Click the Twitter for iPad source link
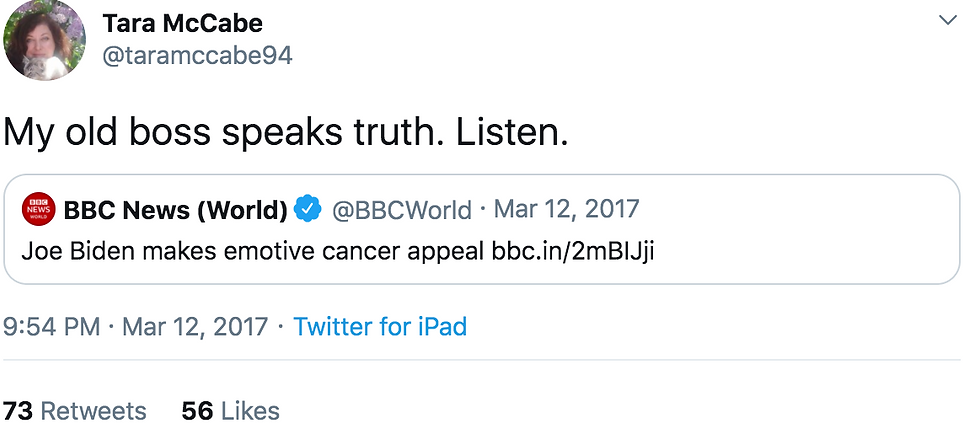 click(380, 327)
